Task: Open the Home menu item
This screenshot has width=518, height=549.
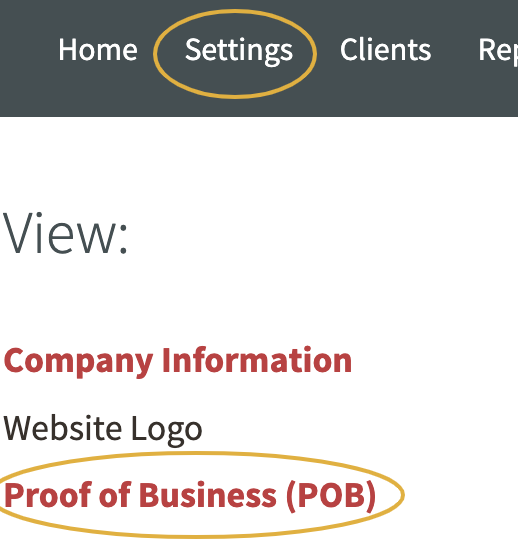Action: point(98,50)
